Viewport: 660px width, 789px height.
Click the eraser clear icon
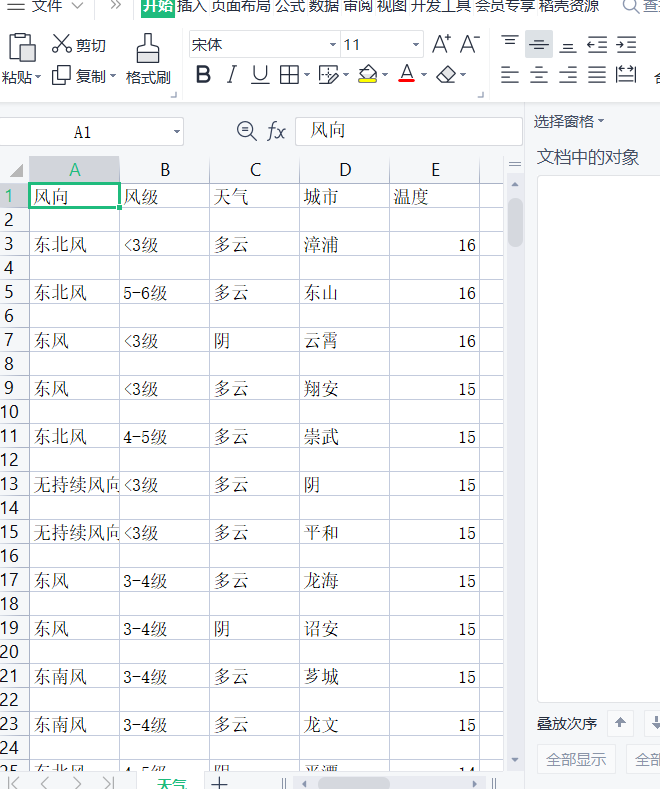click(x=446, y=75)
